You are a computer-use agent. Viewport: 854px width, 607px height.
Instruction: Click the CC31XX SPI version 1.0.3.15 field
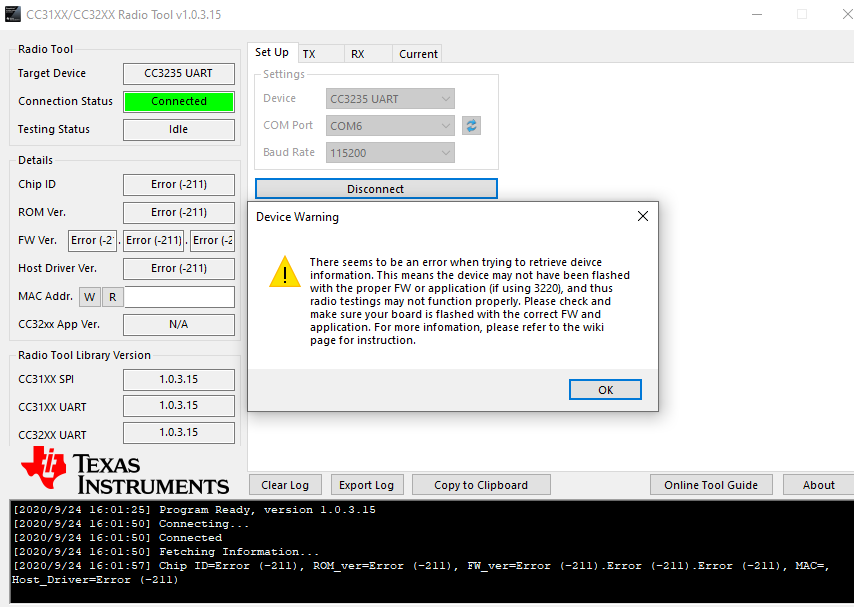(x=179, y=380)
